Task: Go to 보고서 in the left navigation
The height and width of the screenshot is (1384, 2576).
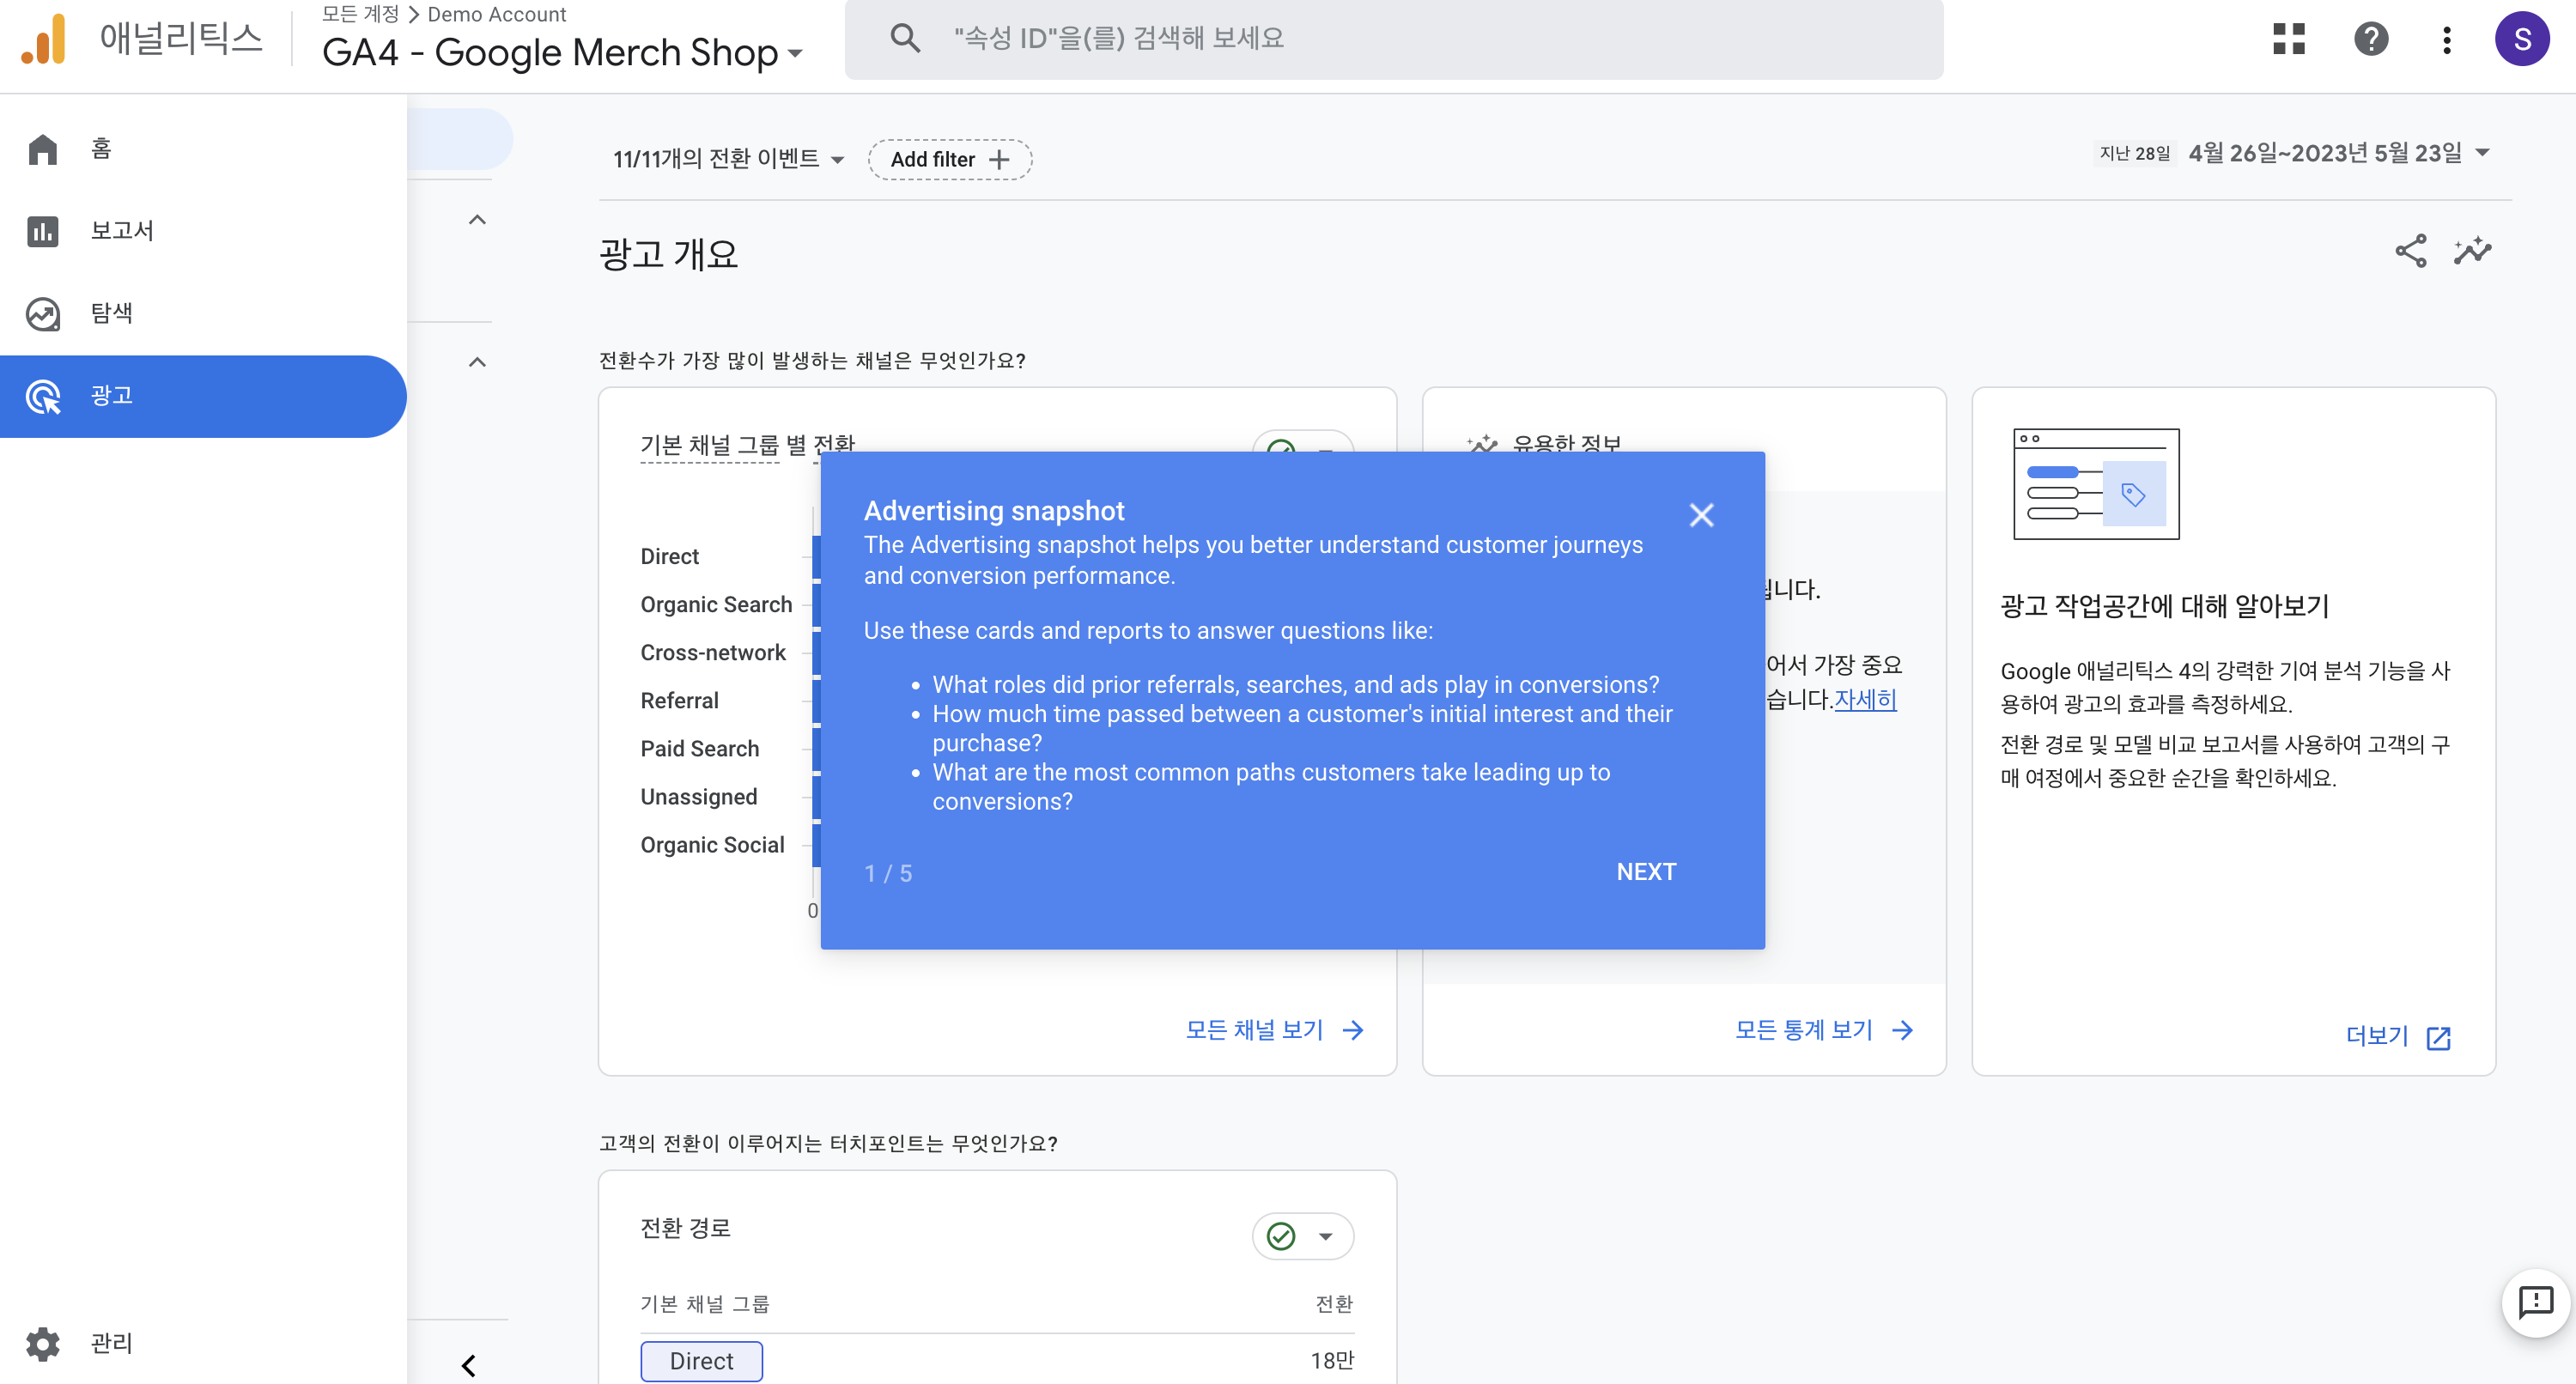Action: pyautogui.click(x=122, y=231)
